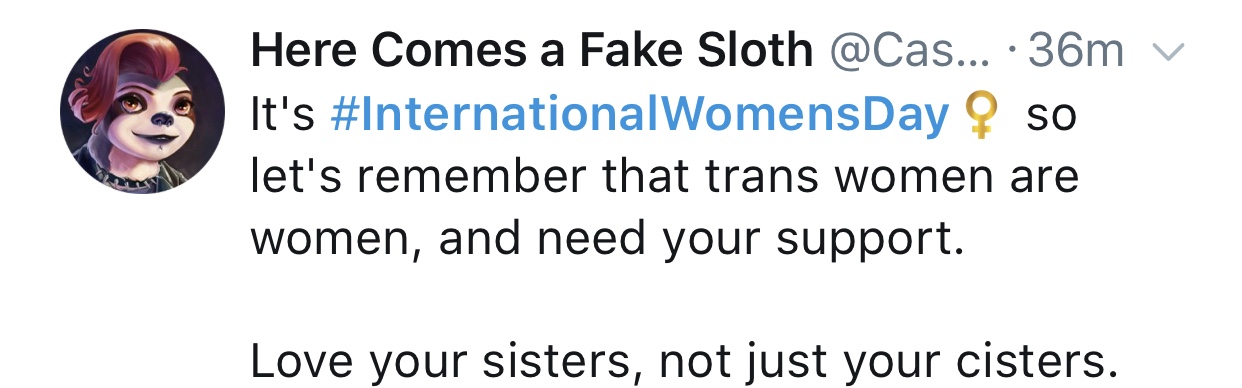Screen dimensions: 1242x388
Task: Click display name Here Comes a Fake Sloth
Action: pyautogui.click(x=531, y=51)
